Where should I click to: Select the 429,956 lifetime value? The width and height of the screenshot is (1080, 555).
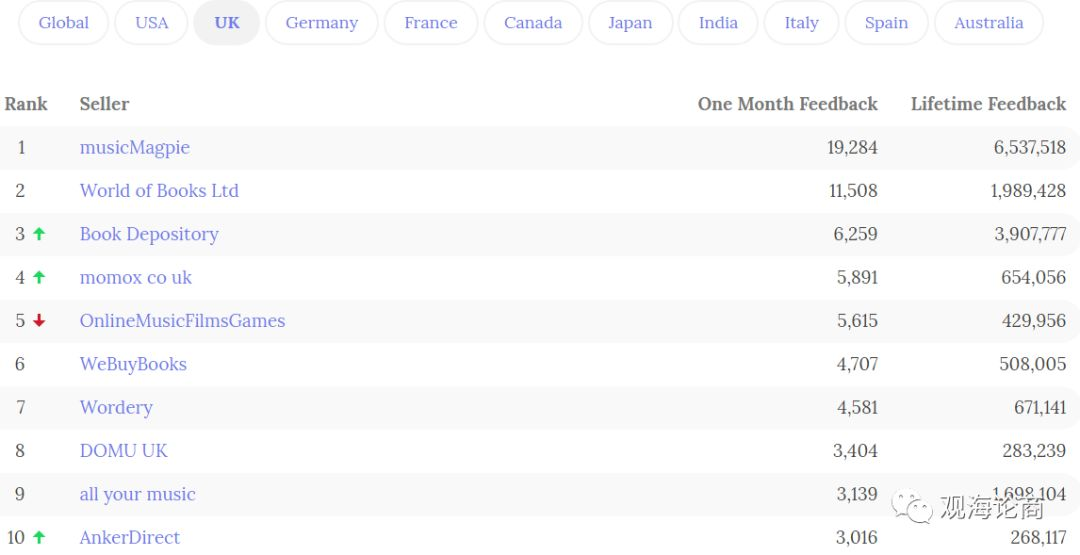[x=1034, y=321]
